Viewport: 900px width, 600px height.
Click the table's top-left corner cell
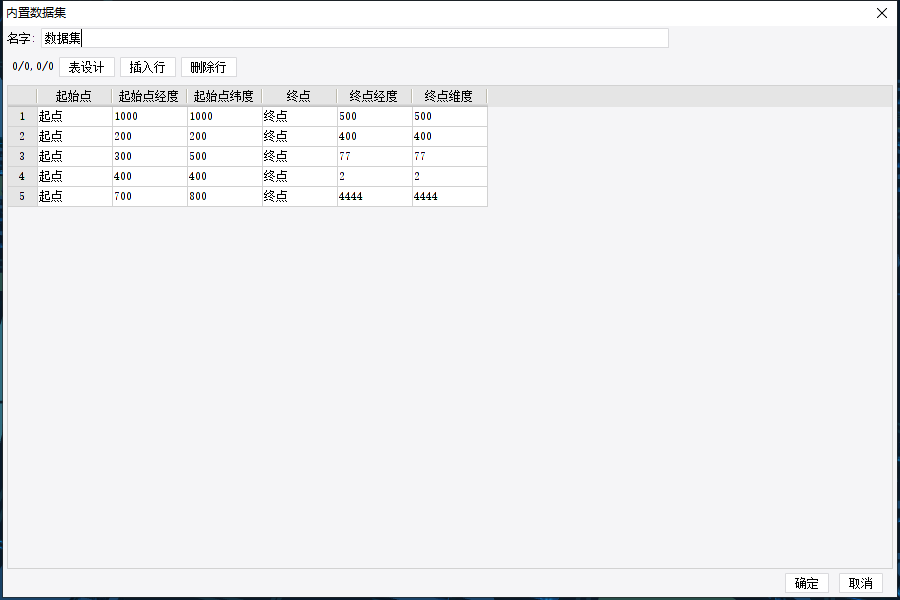point(22,96)
